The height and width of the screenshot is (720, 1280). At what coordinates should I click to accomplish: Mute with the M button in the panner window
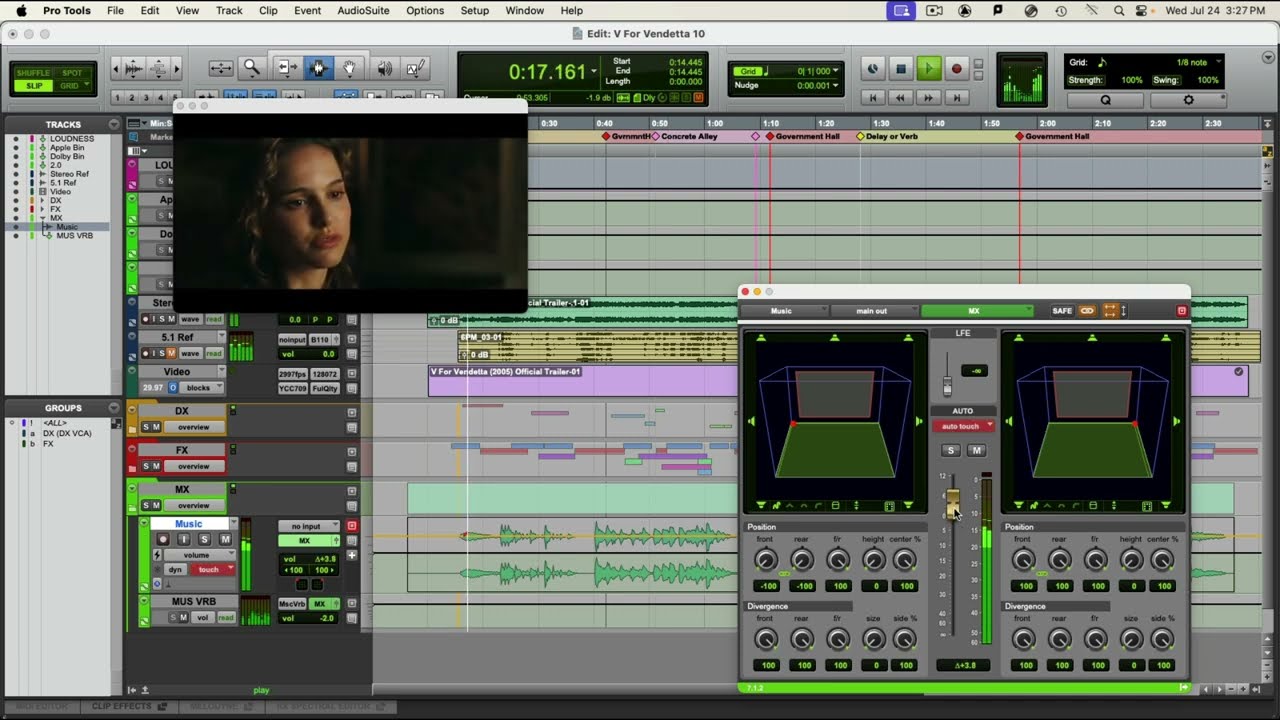click(x=977, y=451)
